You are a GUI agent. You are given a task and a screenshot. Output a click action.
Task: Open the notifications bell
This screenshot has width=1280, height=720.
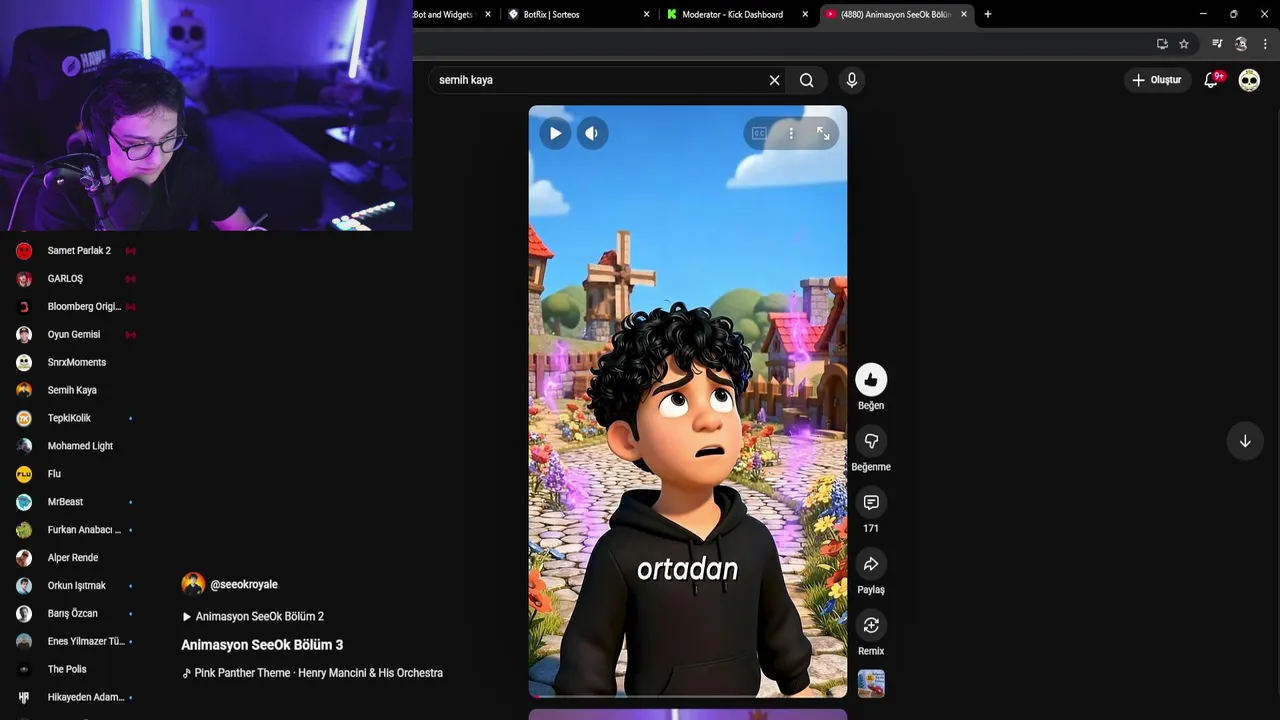pyautogui.click(x=1211, y=80)
